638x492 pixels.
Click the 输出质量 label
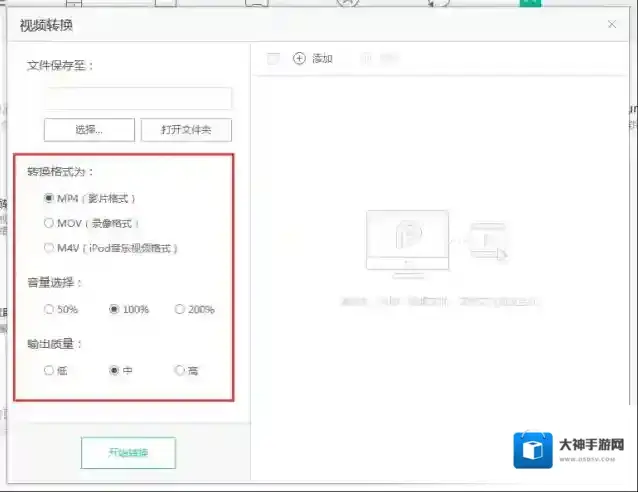coord(54,344)
